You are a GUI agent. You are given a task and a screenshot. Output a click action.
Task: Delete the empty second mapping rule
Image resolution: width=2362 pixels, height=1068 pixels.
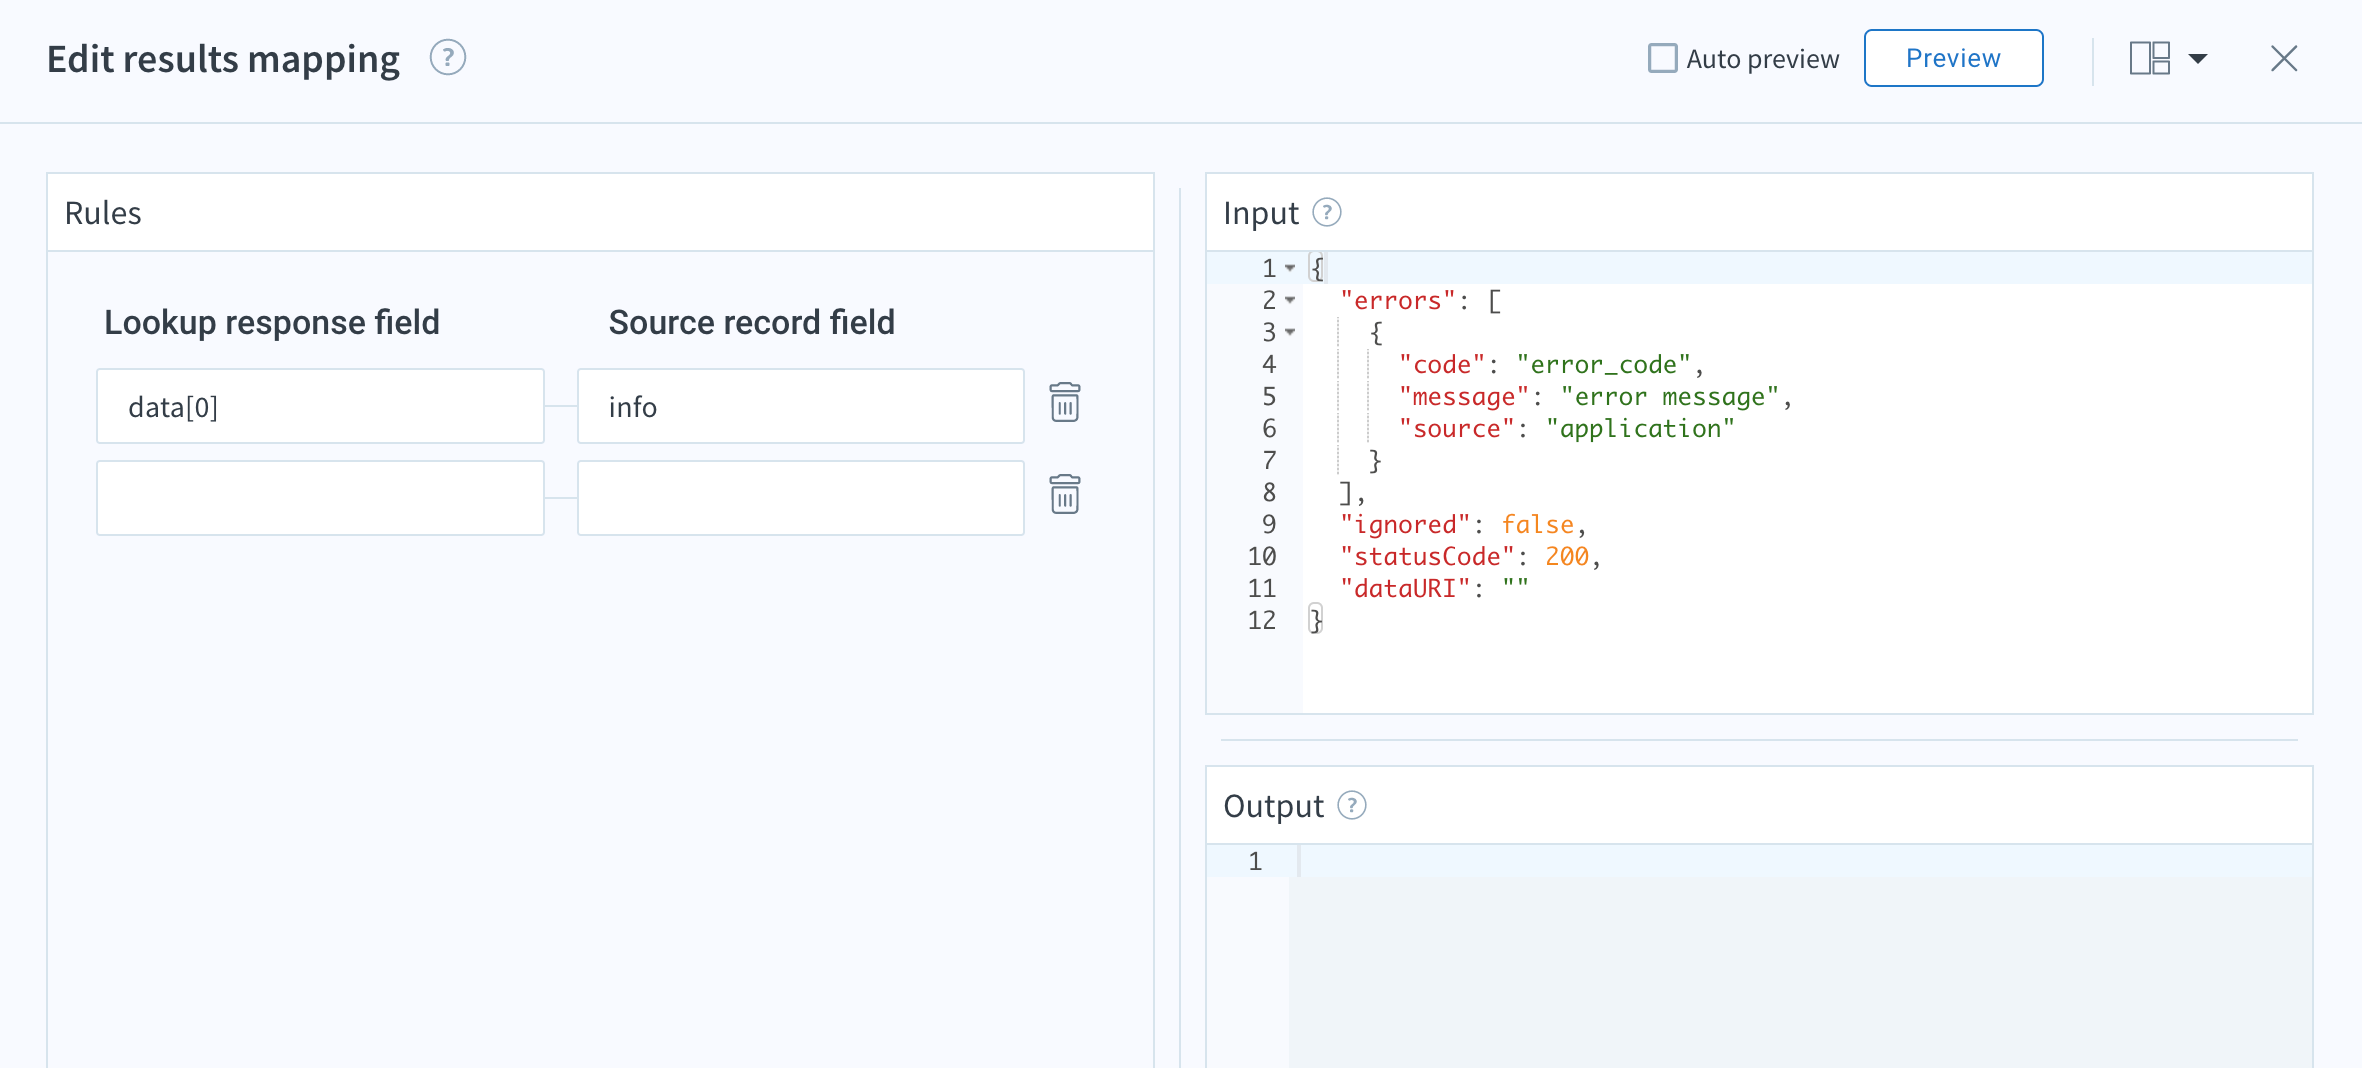pos(1065,495)
